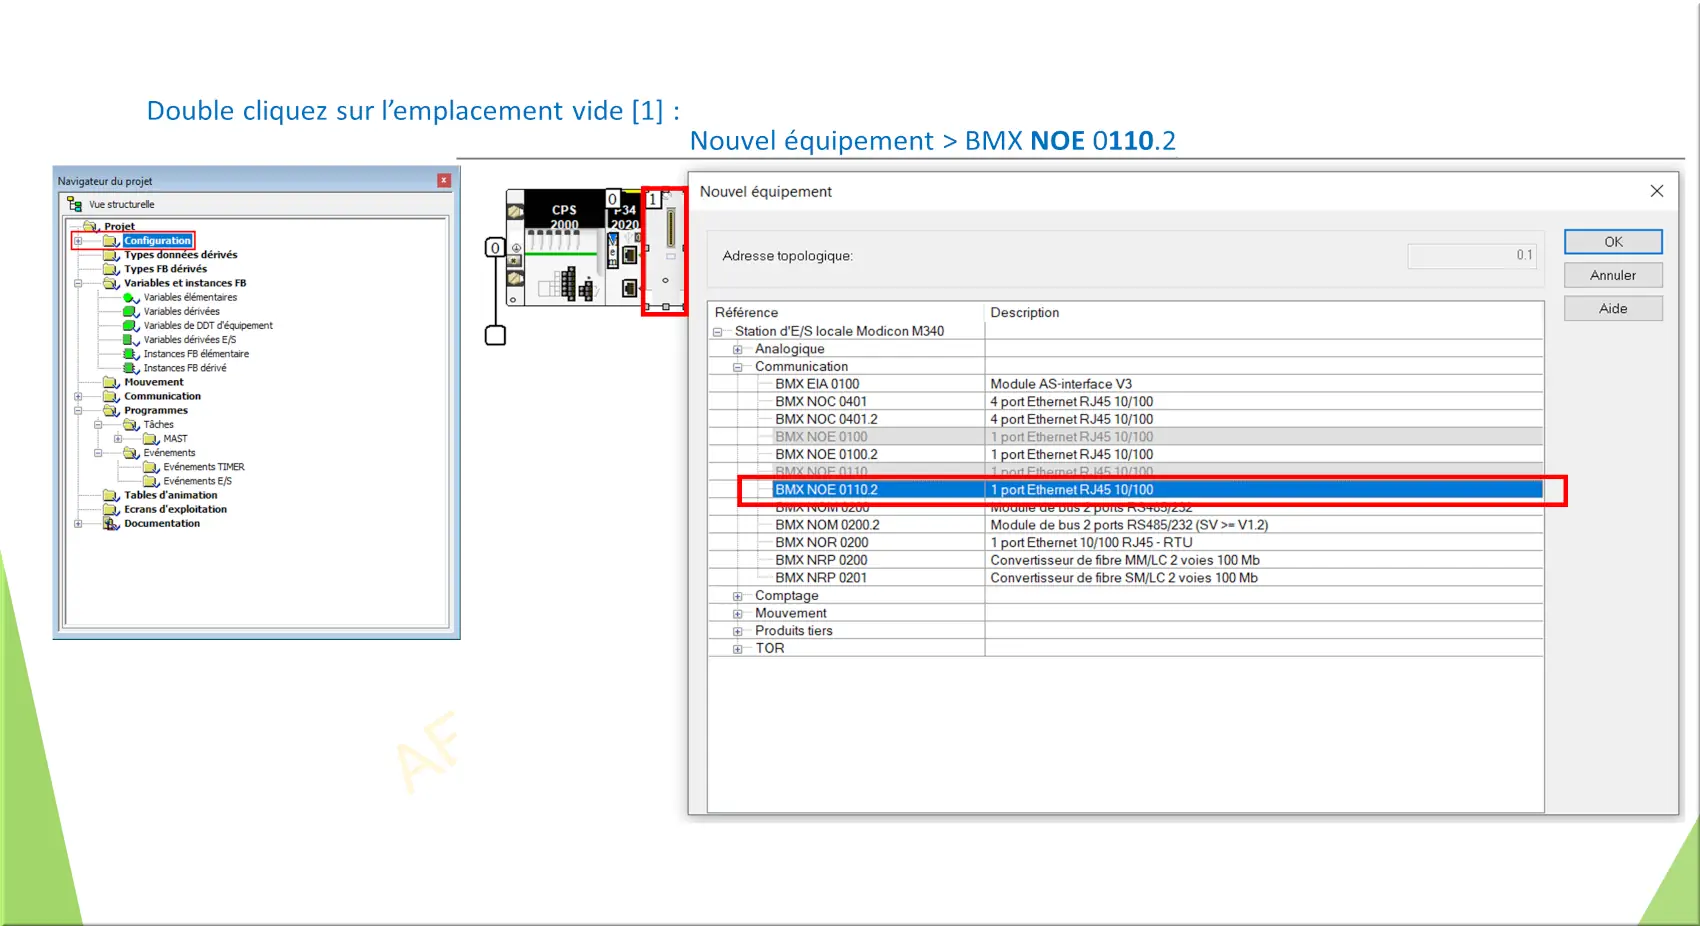Collapse the Tâches tree node

coord(98,425)
